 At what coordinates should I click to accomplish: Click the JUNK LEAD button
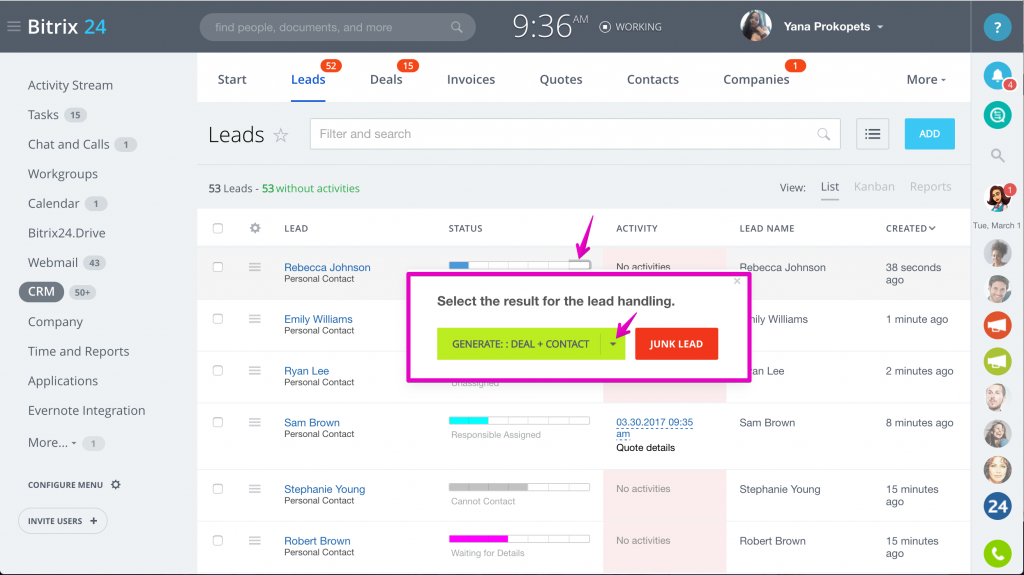[x=676, y=344]
